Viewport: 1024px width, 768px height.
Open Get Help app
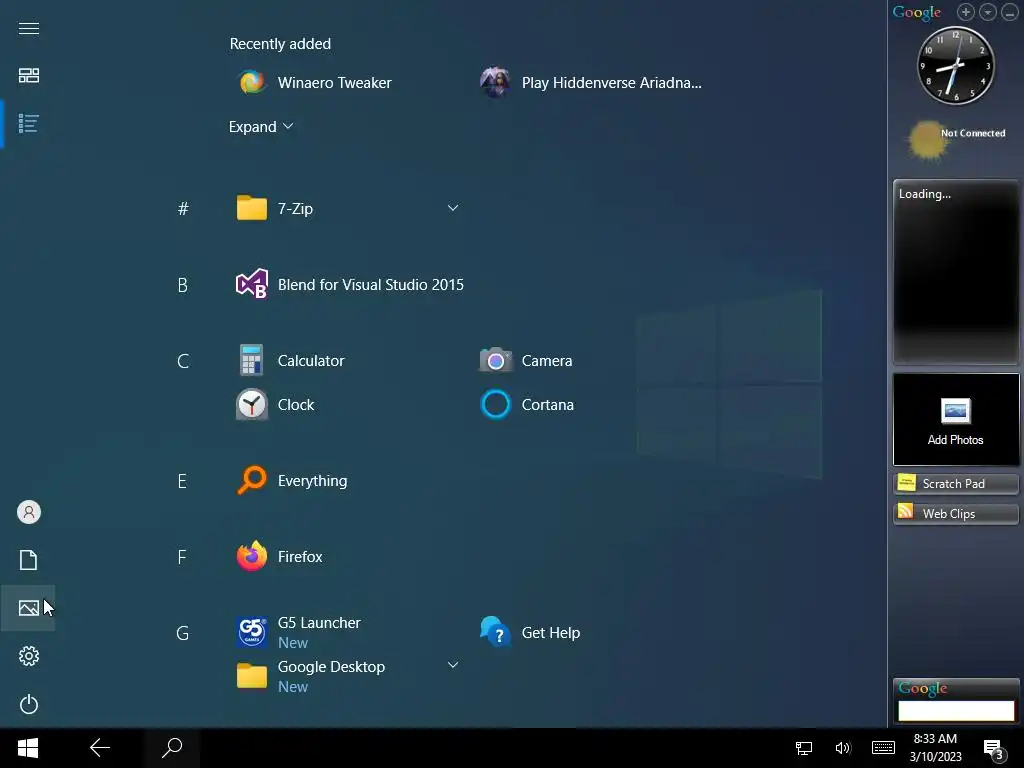tap(530, 632)
